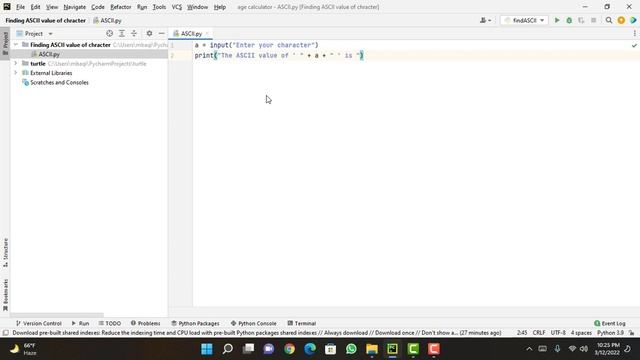
Task: Click line-column indicator 2:45
Action: coord(522,333)
